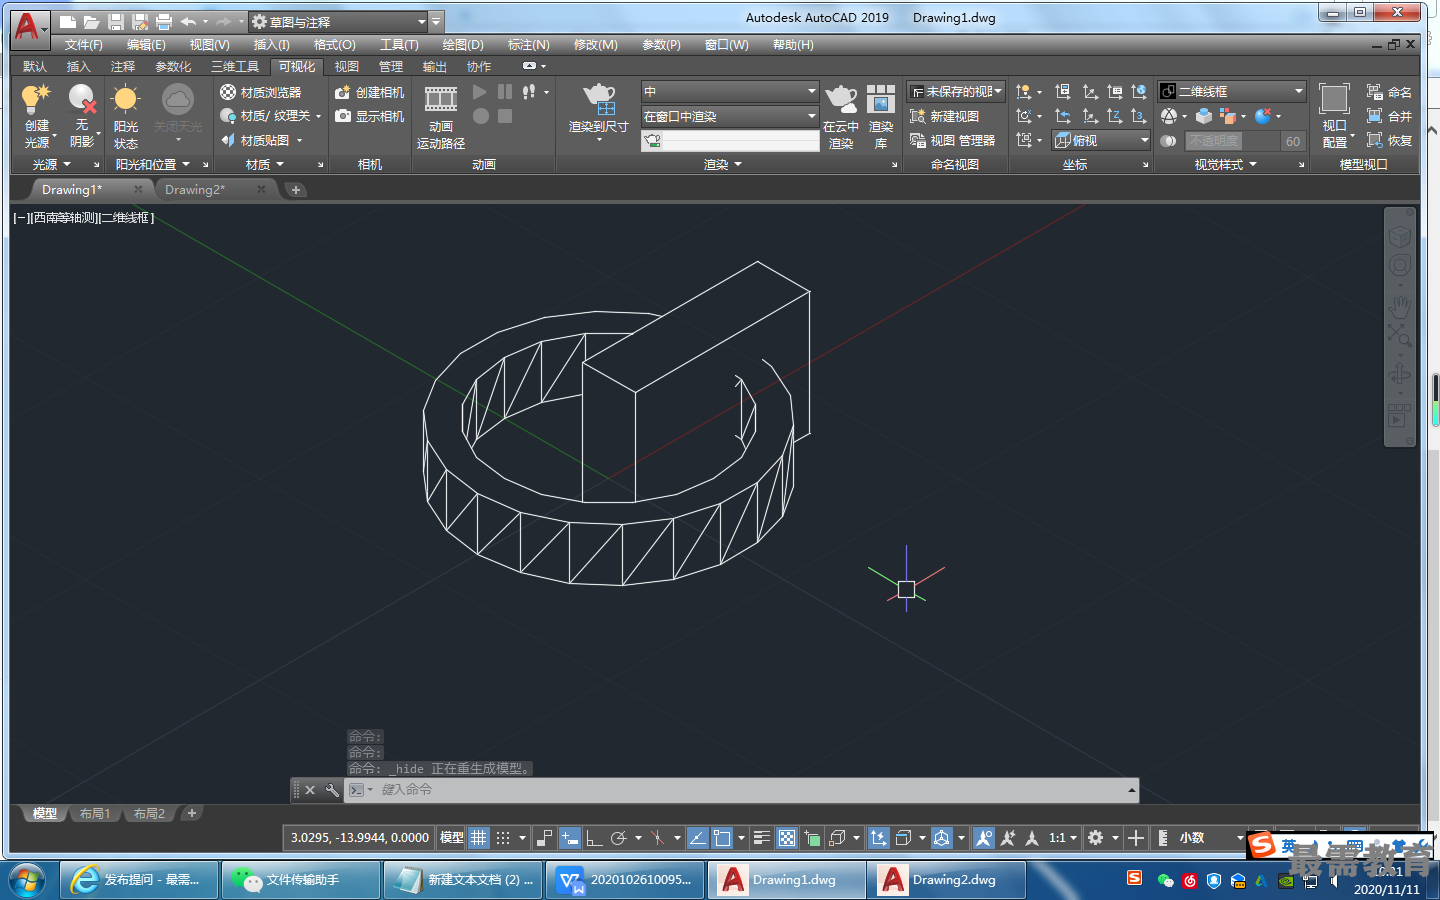Screen dimensions: 1440x900
Task: Click the Named (命名) viewports button
Action: [1389, 92]
